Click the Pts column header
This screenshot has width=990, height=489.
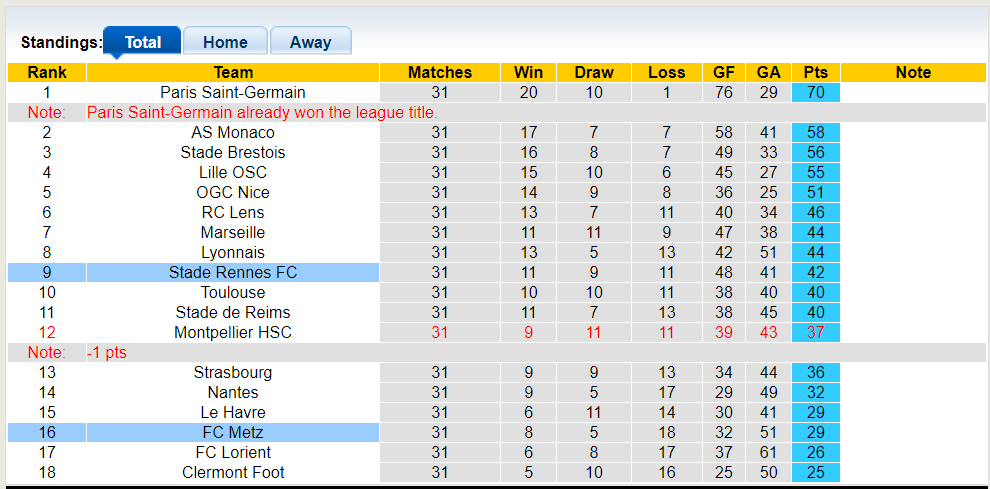coord(815,72)
